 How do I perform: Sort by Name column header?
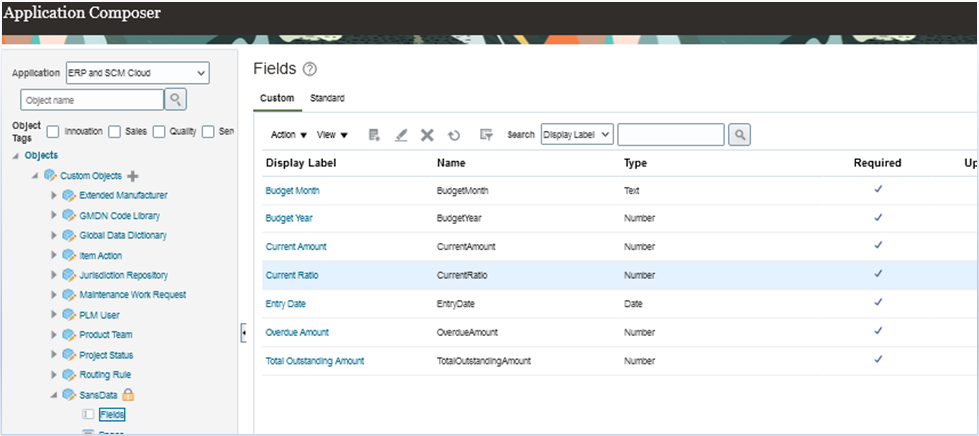(x=451, y=163)
